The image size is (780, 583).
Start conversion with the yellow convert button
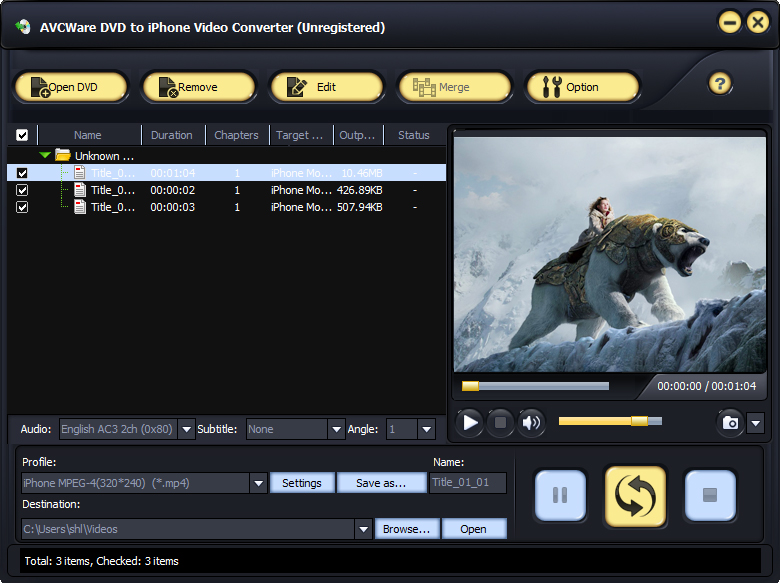click(635, 496)
